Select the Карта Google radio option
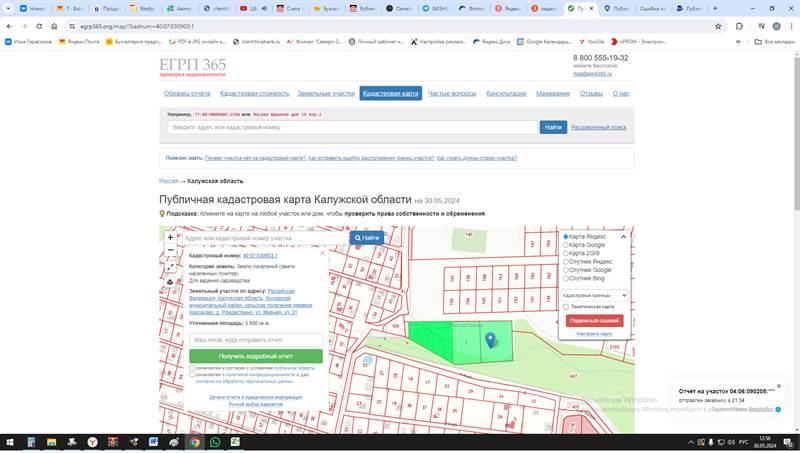This screenshot has height=453, width=800. tap(566, 245)
